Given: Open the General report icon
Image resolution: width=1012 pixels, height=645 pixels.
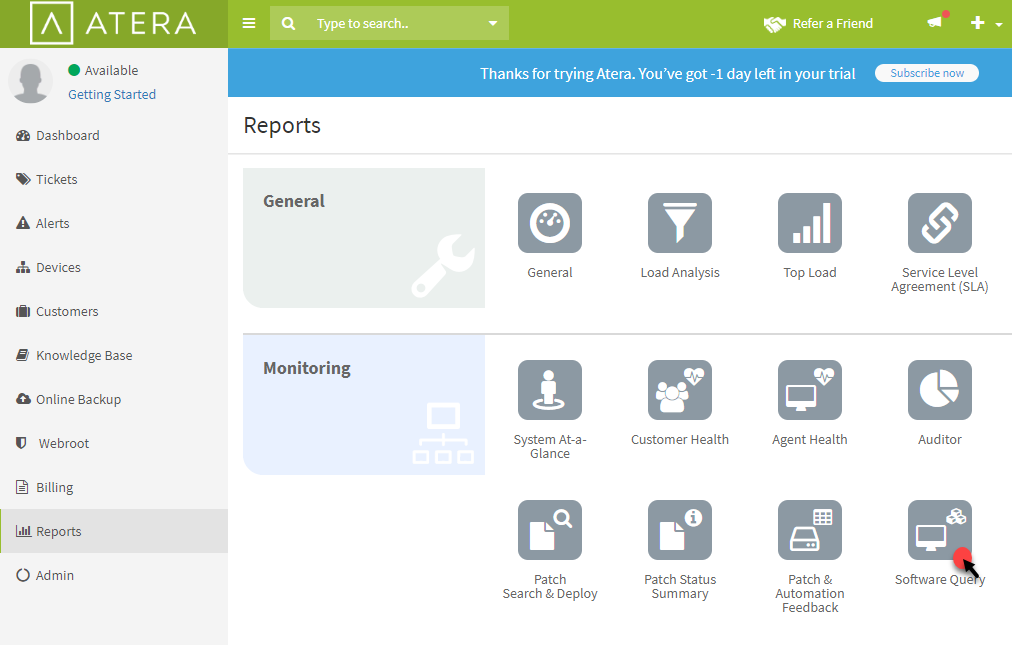Looking at the screenshot, I should click(549, 223).
